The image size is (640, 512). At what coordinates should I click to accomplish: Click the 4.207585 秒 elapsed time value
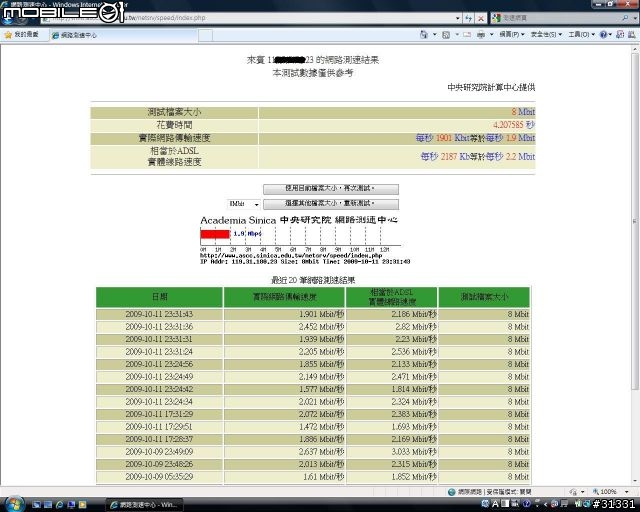pos(513,125)
